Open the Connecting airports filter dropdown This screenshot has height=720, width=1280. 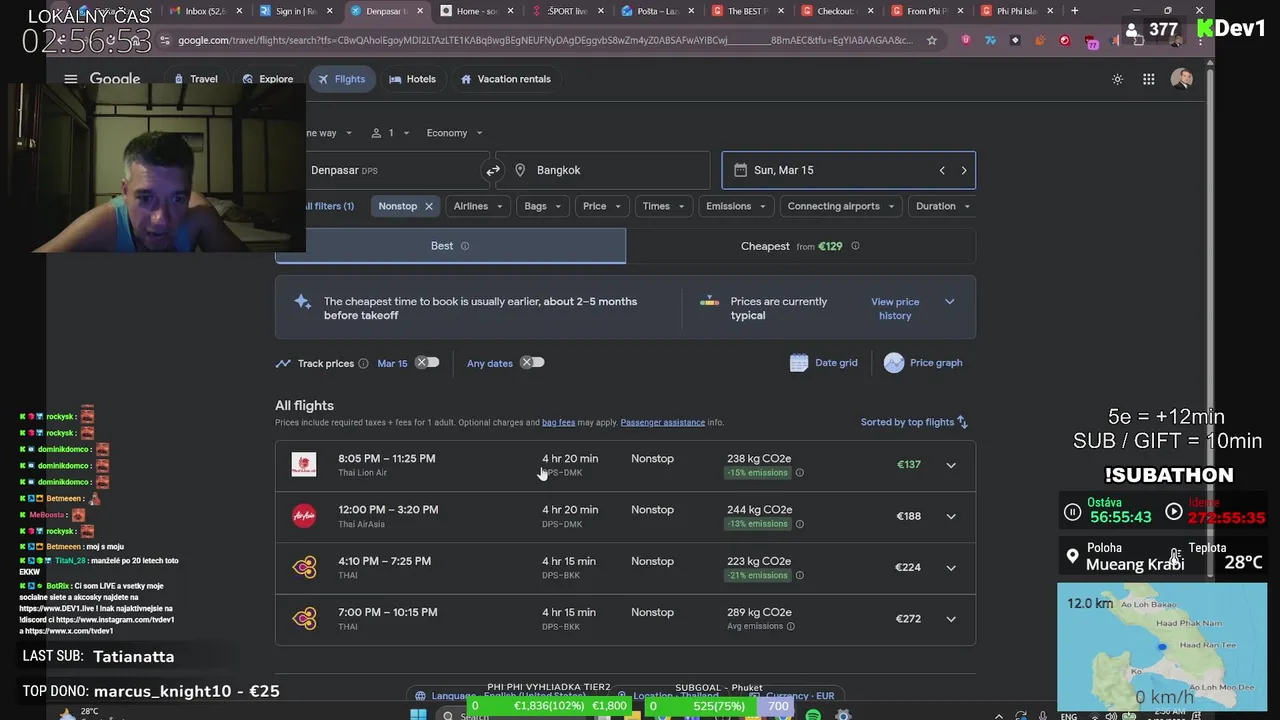click(841, 206)
